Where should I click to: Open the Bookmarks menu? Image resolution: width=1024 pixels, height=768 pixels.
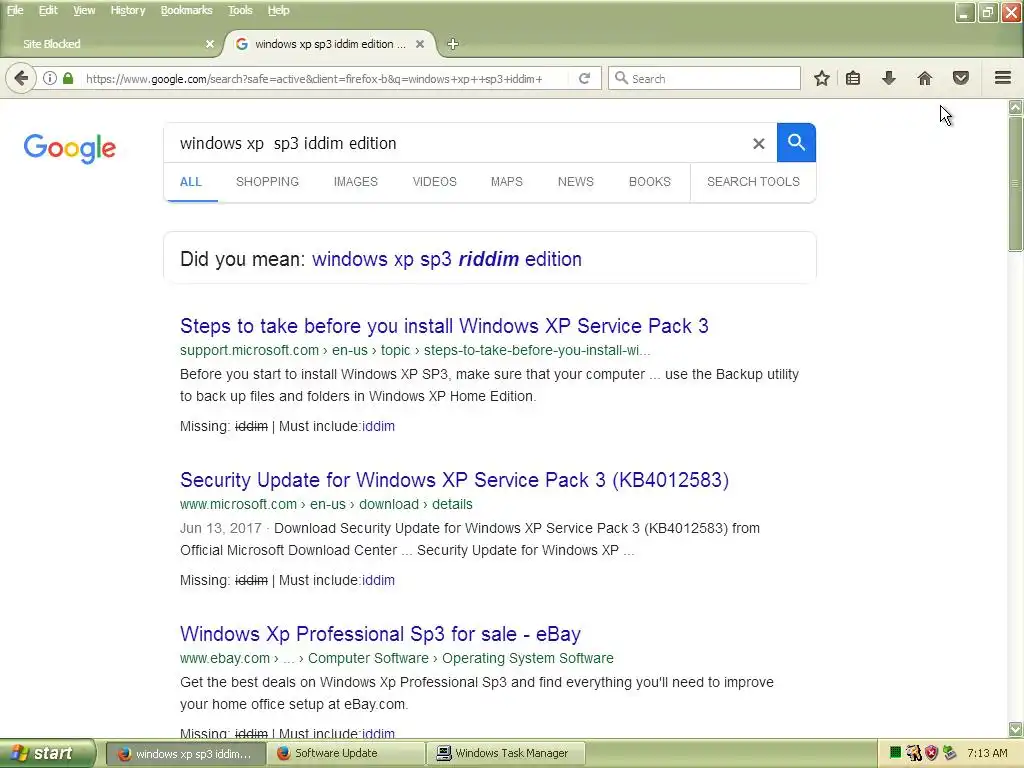186,10
